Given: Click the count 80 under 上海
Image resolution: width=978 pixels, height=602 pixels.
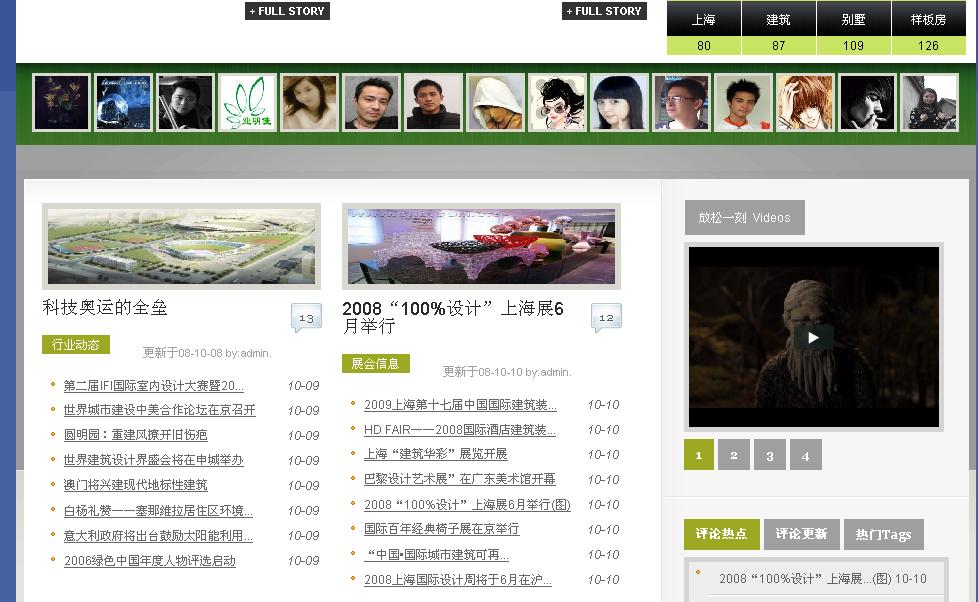Looking at the screenshot, I should [704, 46].
